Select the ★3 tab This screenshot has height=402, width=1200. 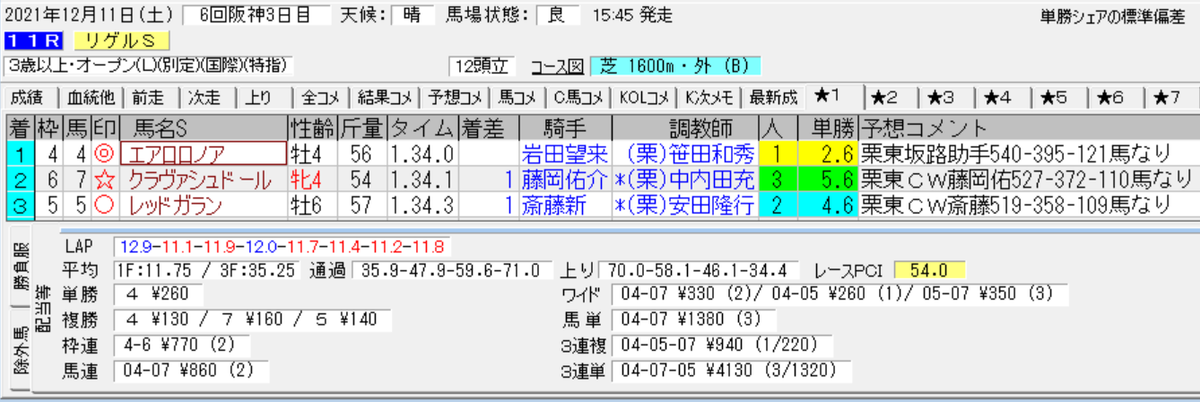943,97
